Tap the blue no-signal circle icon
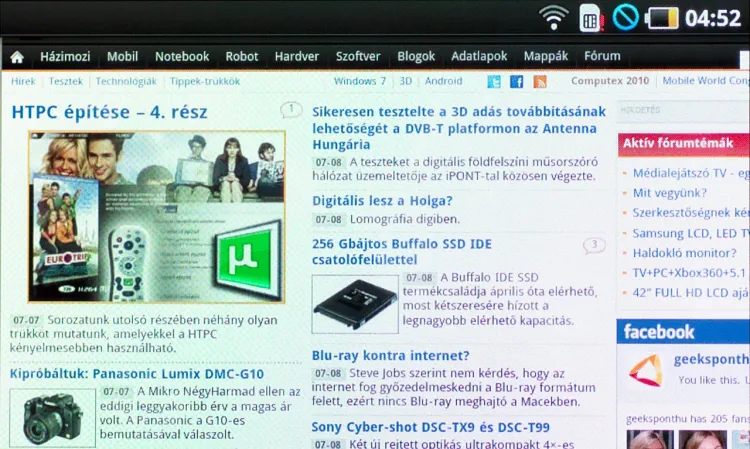Image resolution: width=750 pixels, height=449 pixels. point(625,17)
